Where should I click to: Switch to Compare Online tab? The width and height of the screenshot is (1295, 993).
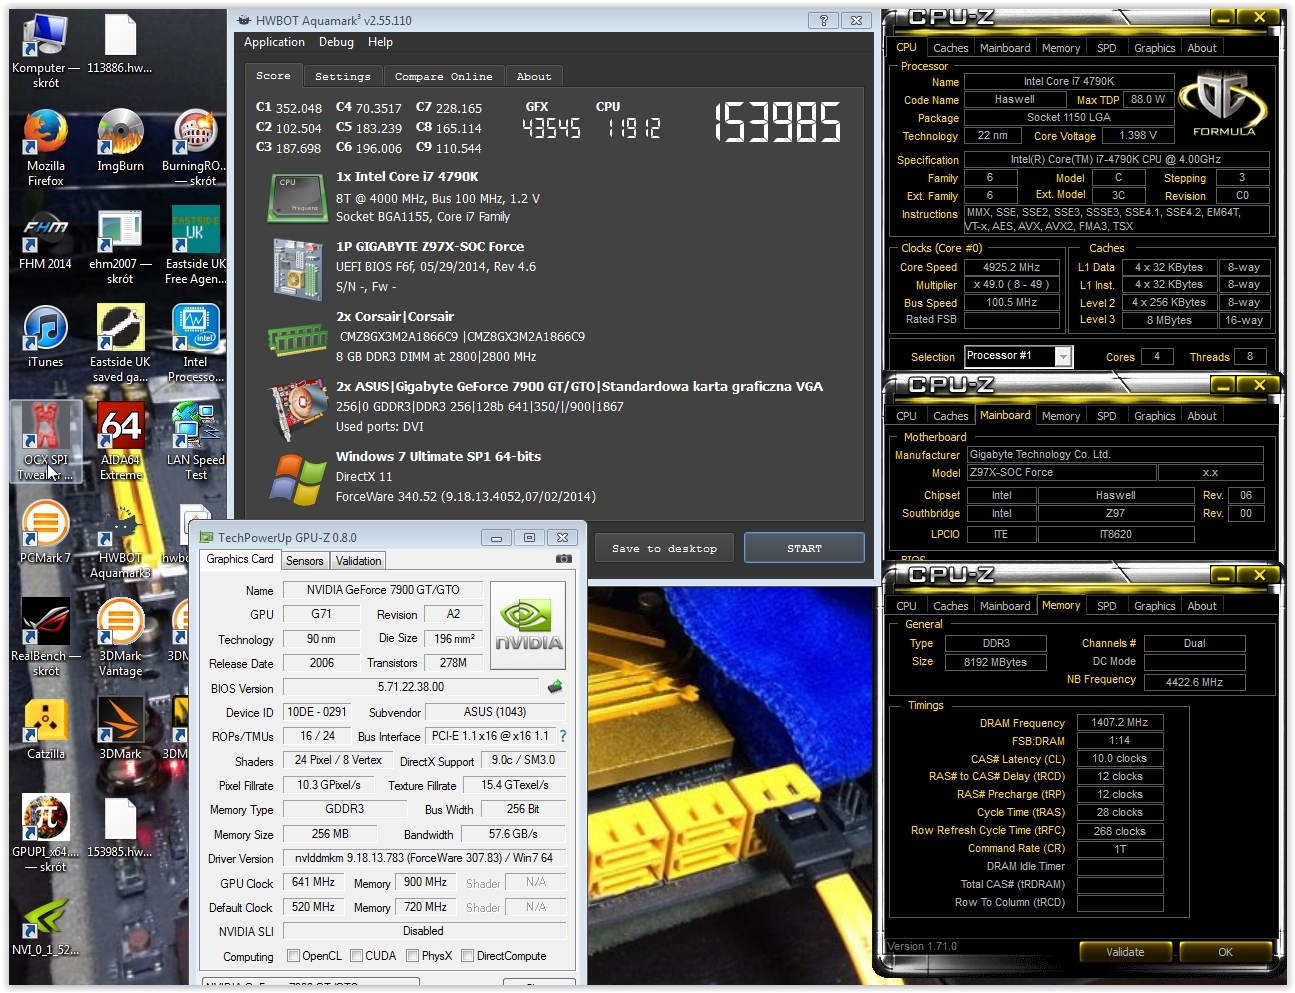pos(443,76)
